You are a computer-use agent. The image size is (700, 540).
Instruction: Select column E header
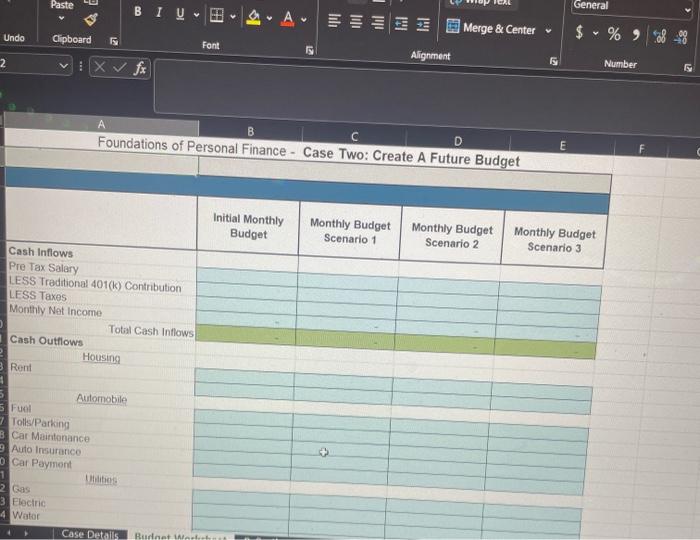click(562, 145)
